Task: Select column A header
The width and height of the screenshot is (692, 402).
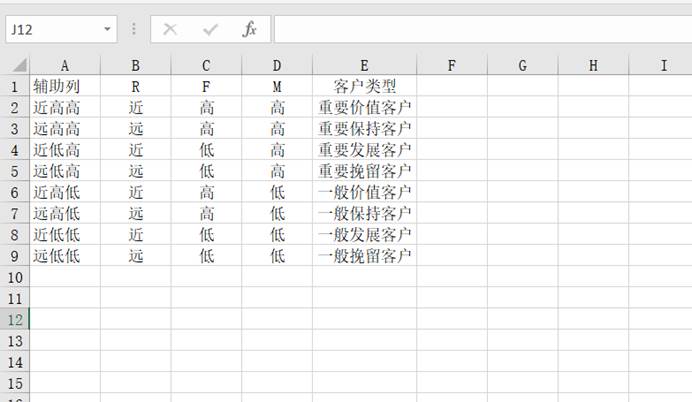Action: pyautogui.click(x=65, y=65)
